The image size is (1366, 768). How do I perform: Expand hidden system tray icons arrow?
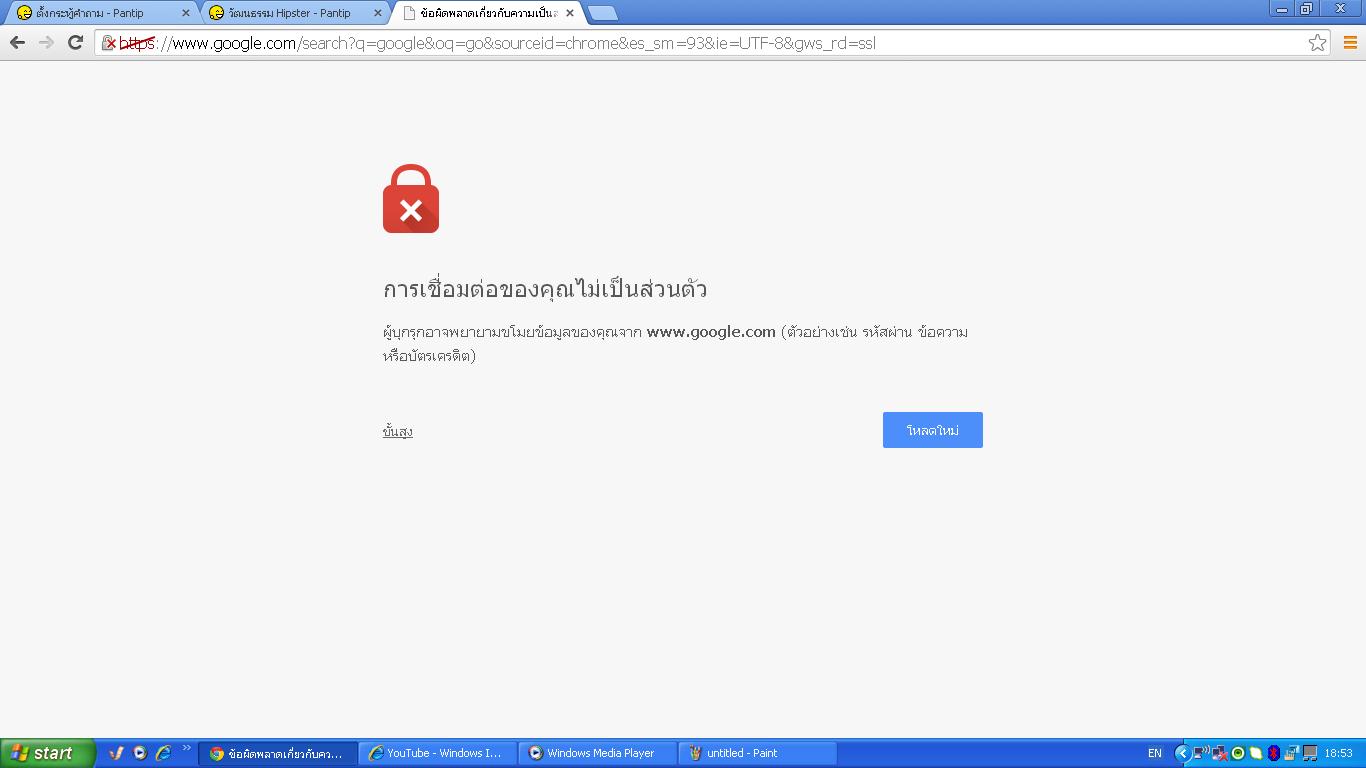[x=1181, y=753]
